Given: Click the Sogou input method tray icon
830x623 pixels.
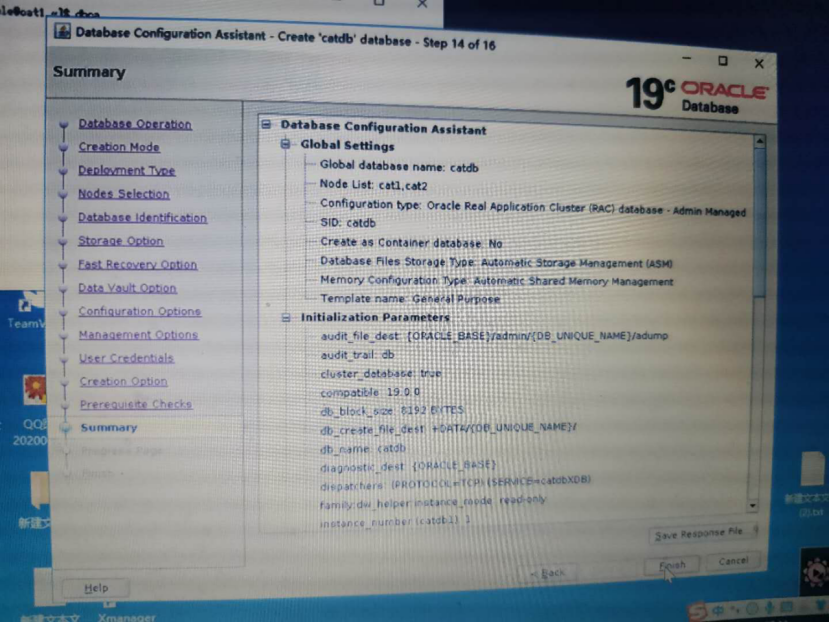Looking at the screenshot, I should pyautogui.click(x=697, y=609).
